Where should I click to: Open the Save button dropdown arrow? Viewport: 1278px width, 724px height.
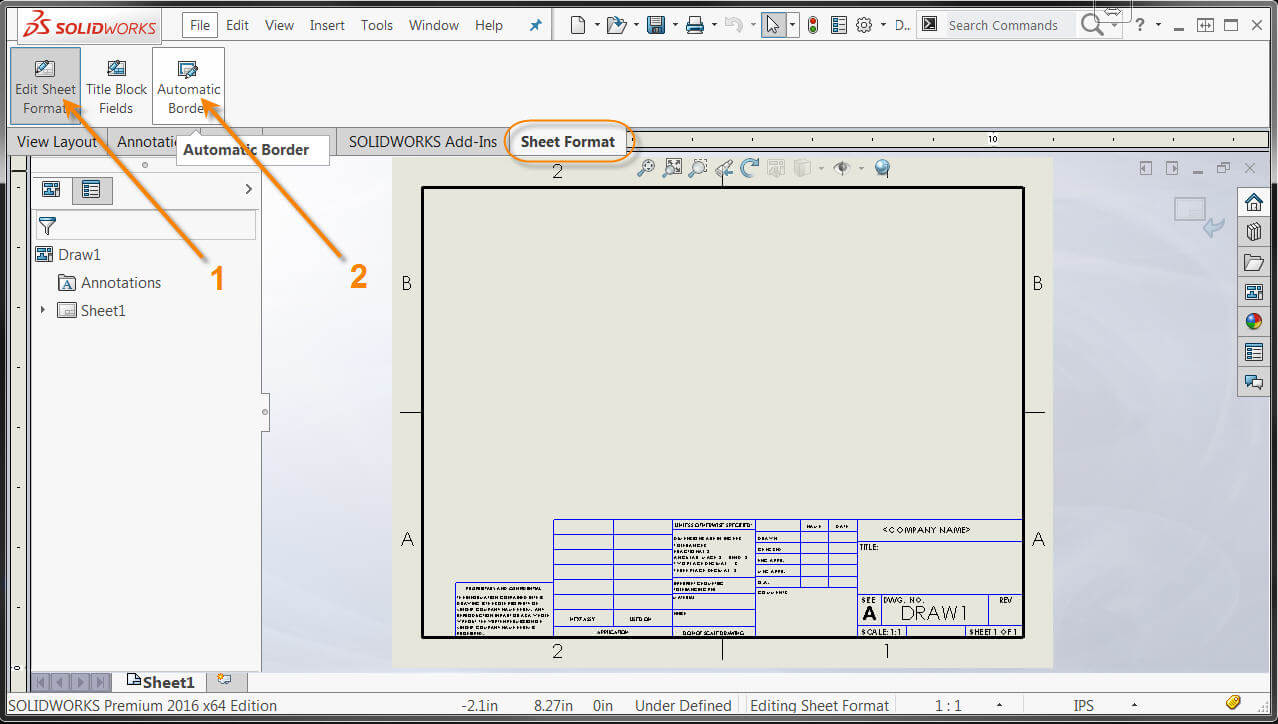pyautogui.click(x=674, y=24)
